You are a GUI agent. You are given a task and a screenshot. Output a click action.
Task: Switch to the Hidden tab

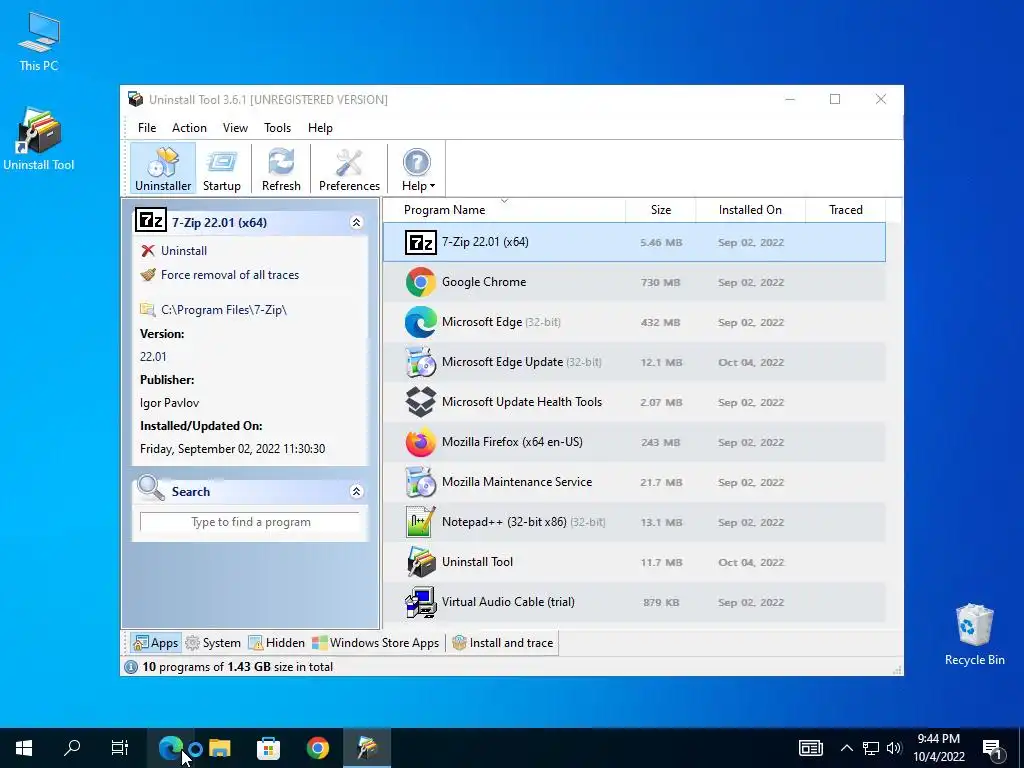tap(277, 643)
